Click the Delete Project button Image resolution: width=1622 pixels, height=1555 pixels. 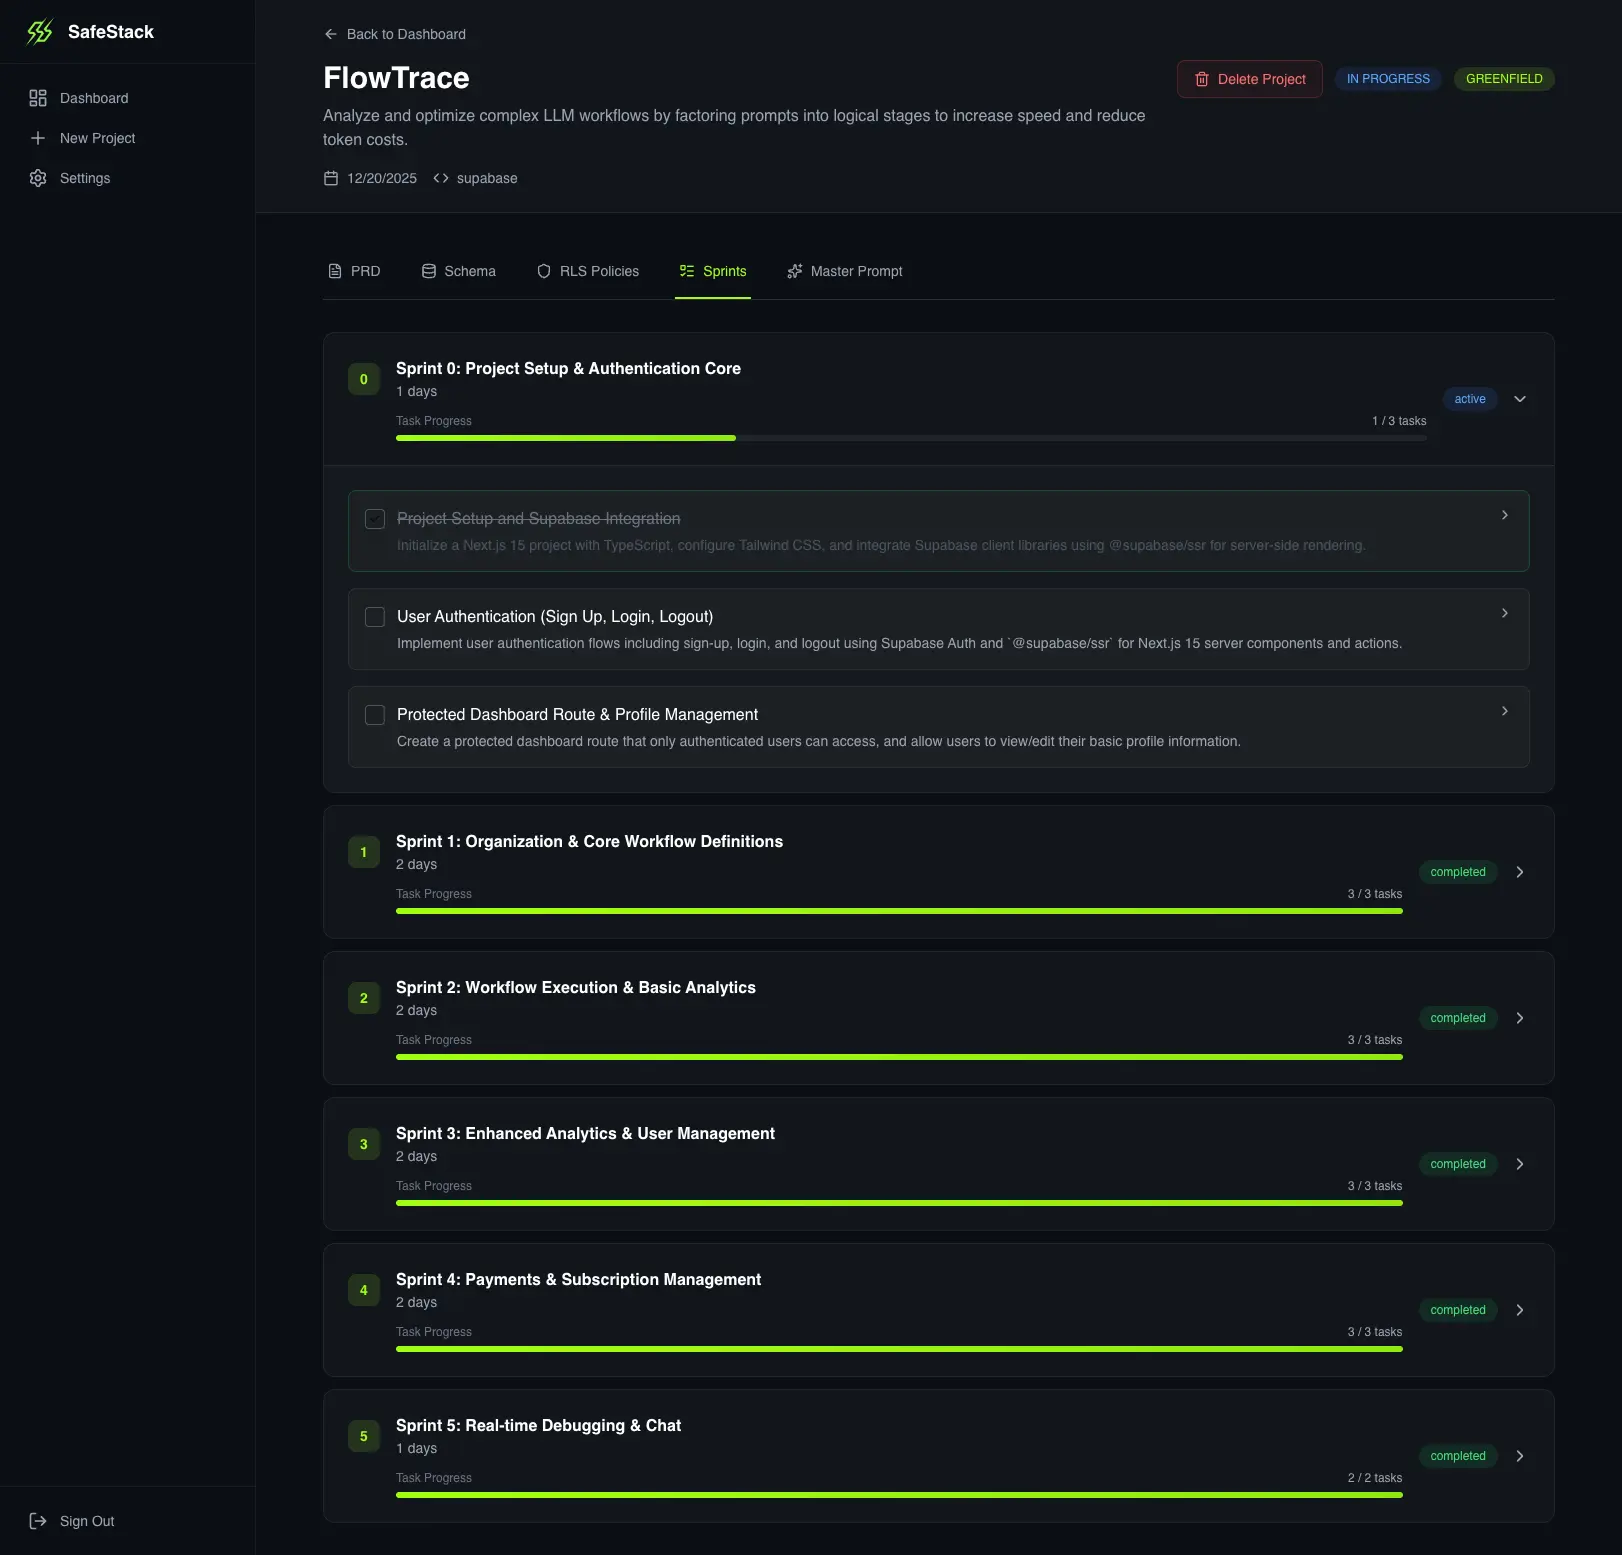click(x=1250, y=79)
